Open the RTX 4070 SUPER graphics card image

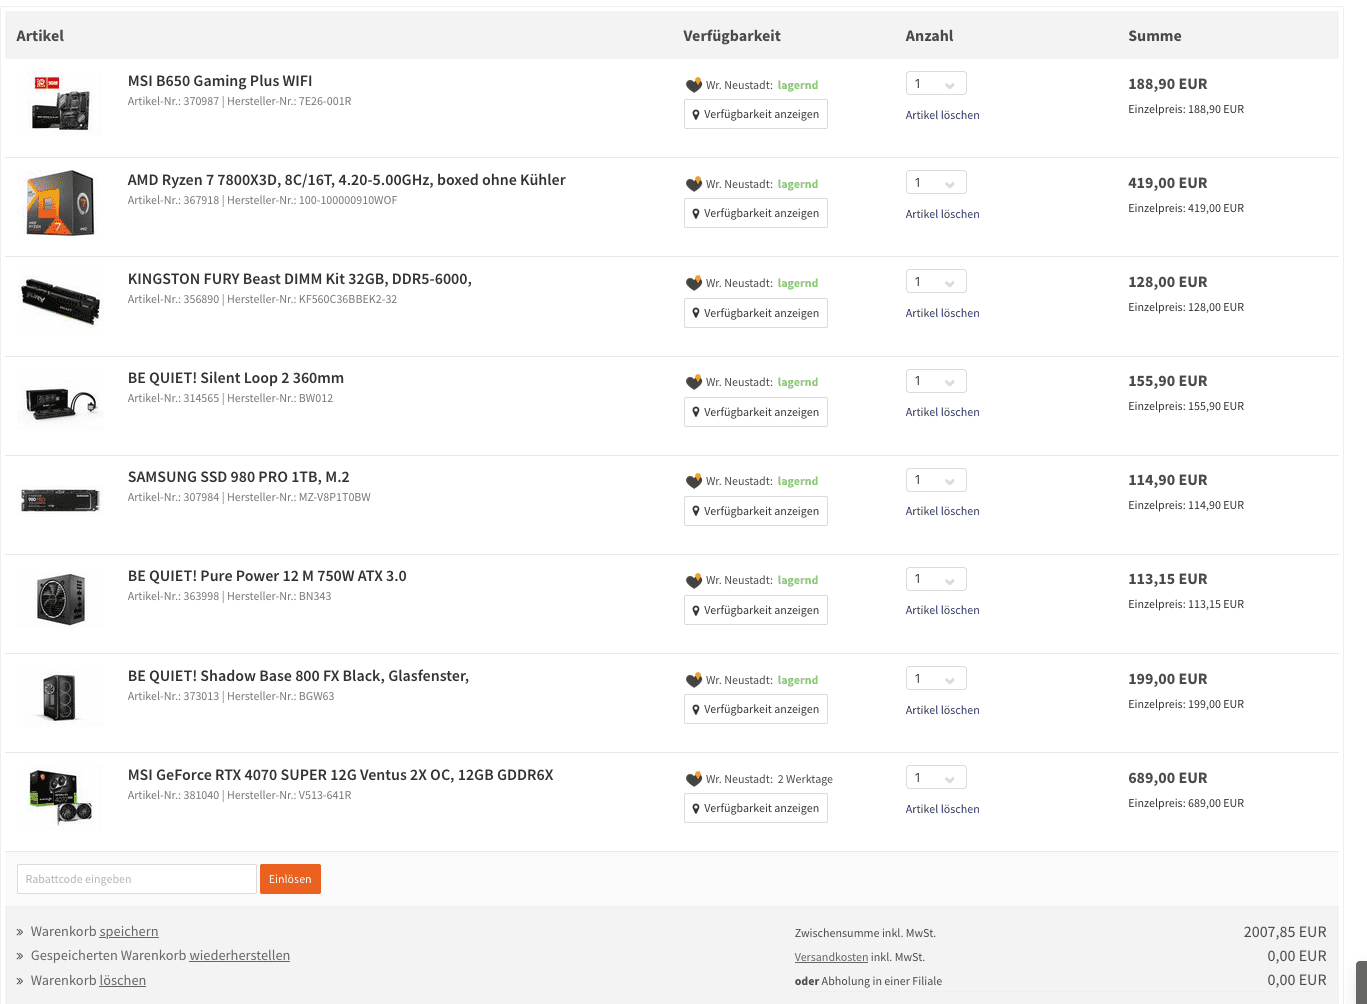61,796
